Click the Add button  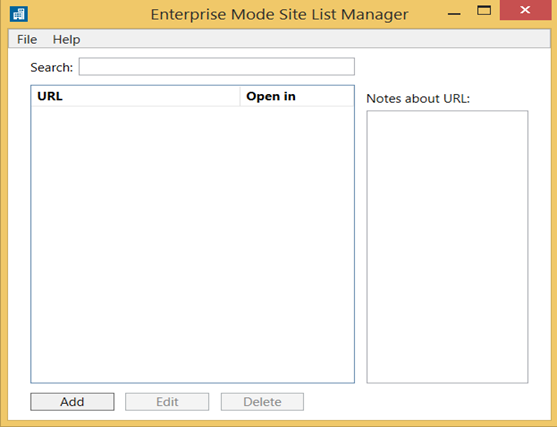pos(72,402)
